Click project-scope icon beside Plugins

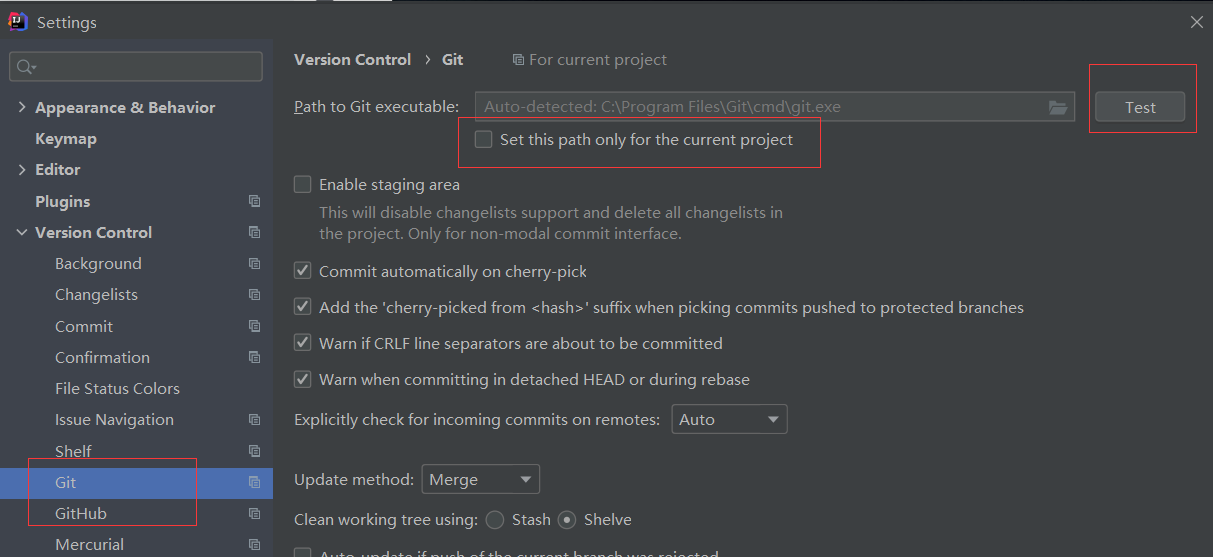coord(254,201)
